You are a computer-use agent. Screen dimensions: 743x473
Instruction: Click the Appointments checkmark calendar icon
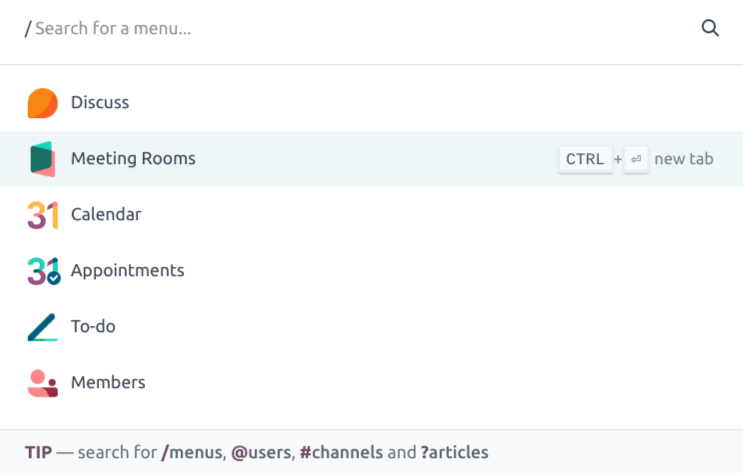[43, 271]
